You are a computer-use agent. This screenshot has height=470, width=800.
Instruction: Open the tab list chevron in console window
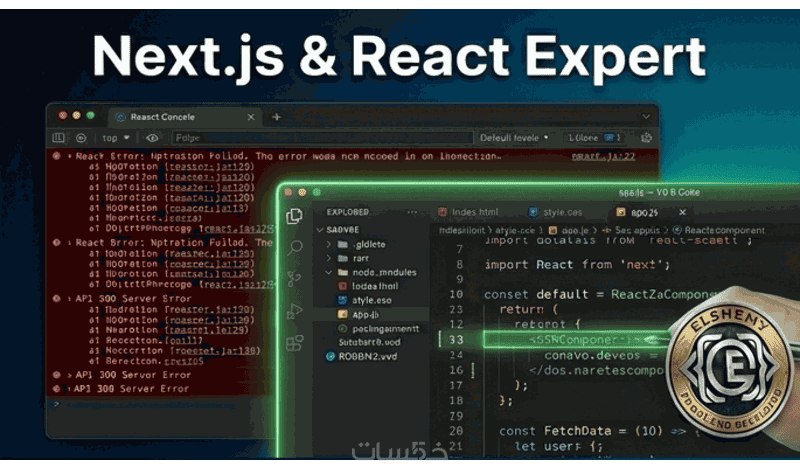coord(646,117)
